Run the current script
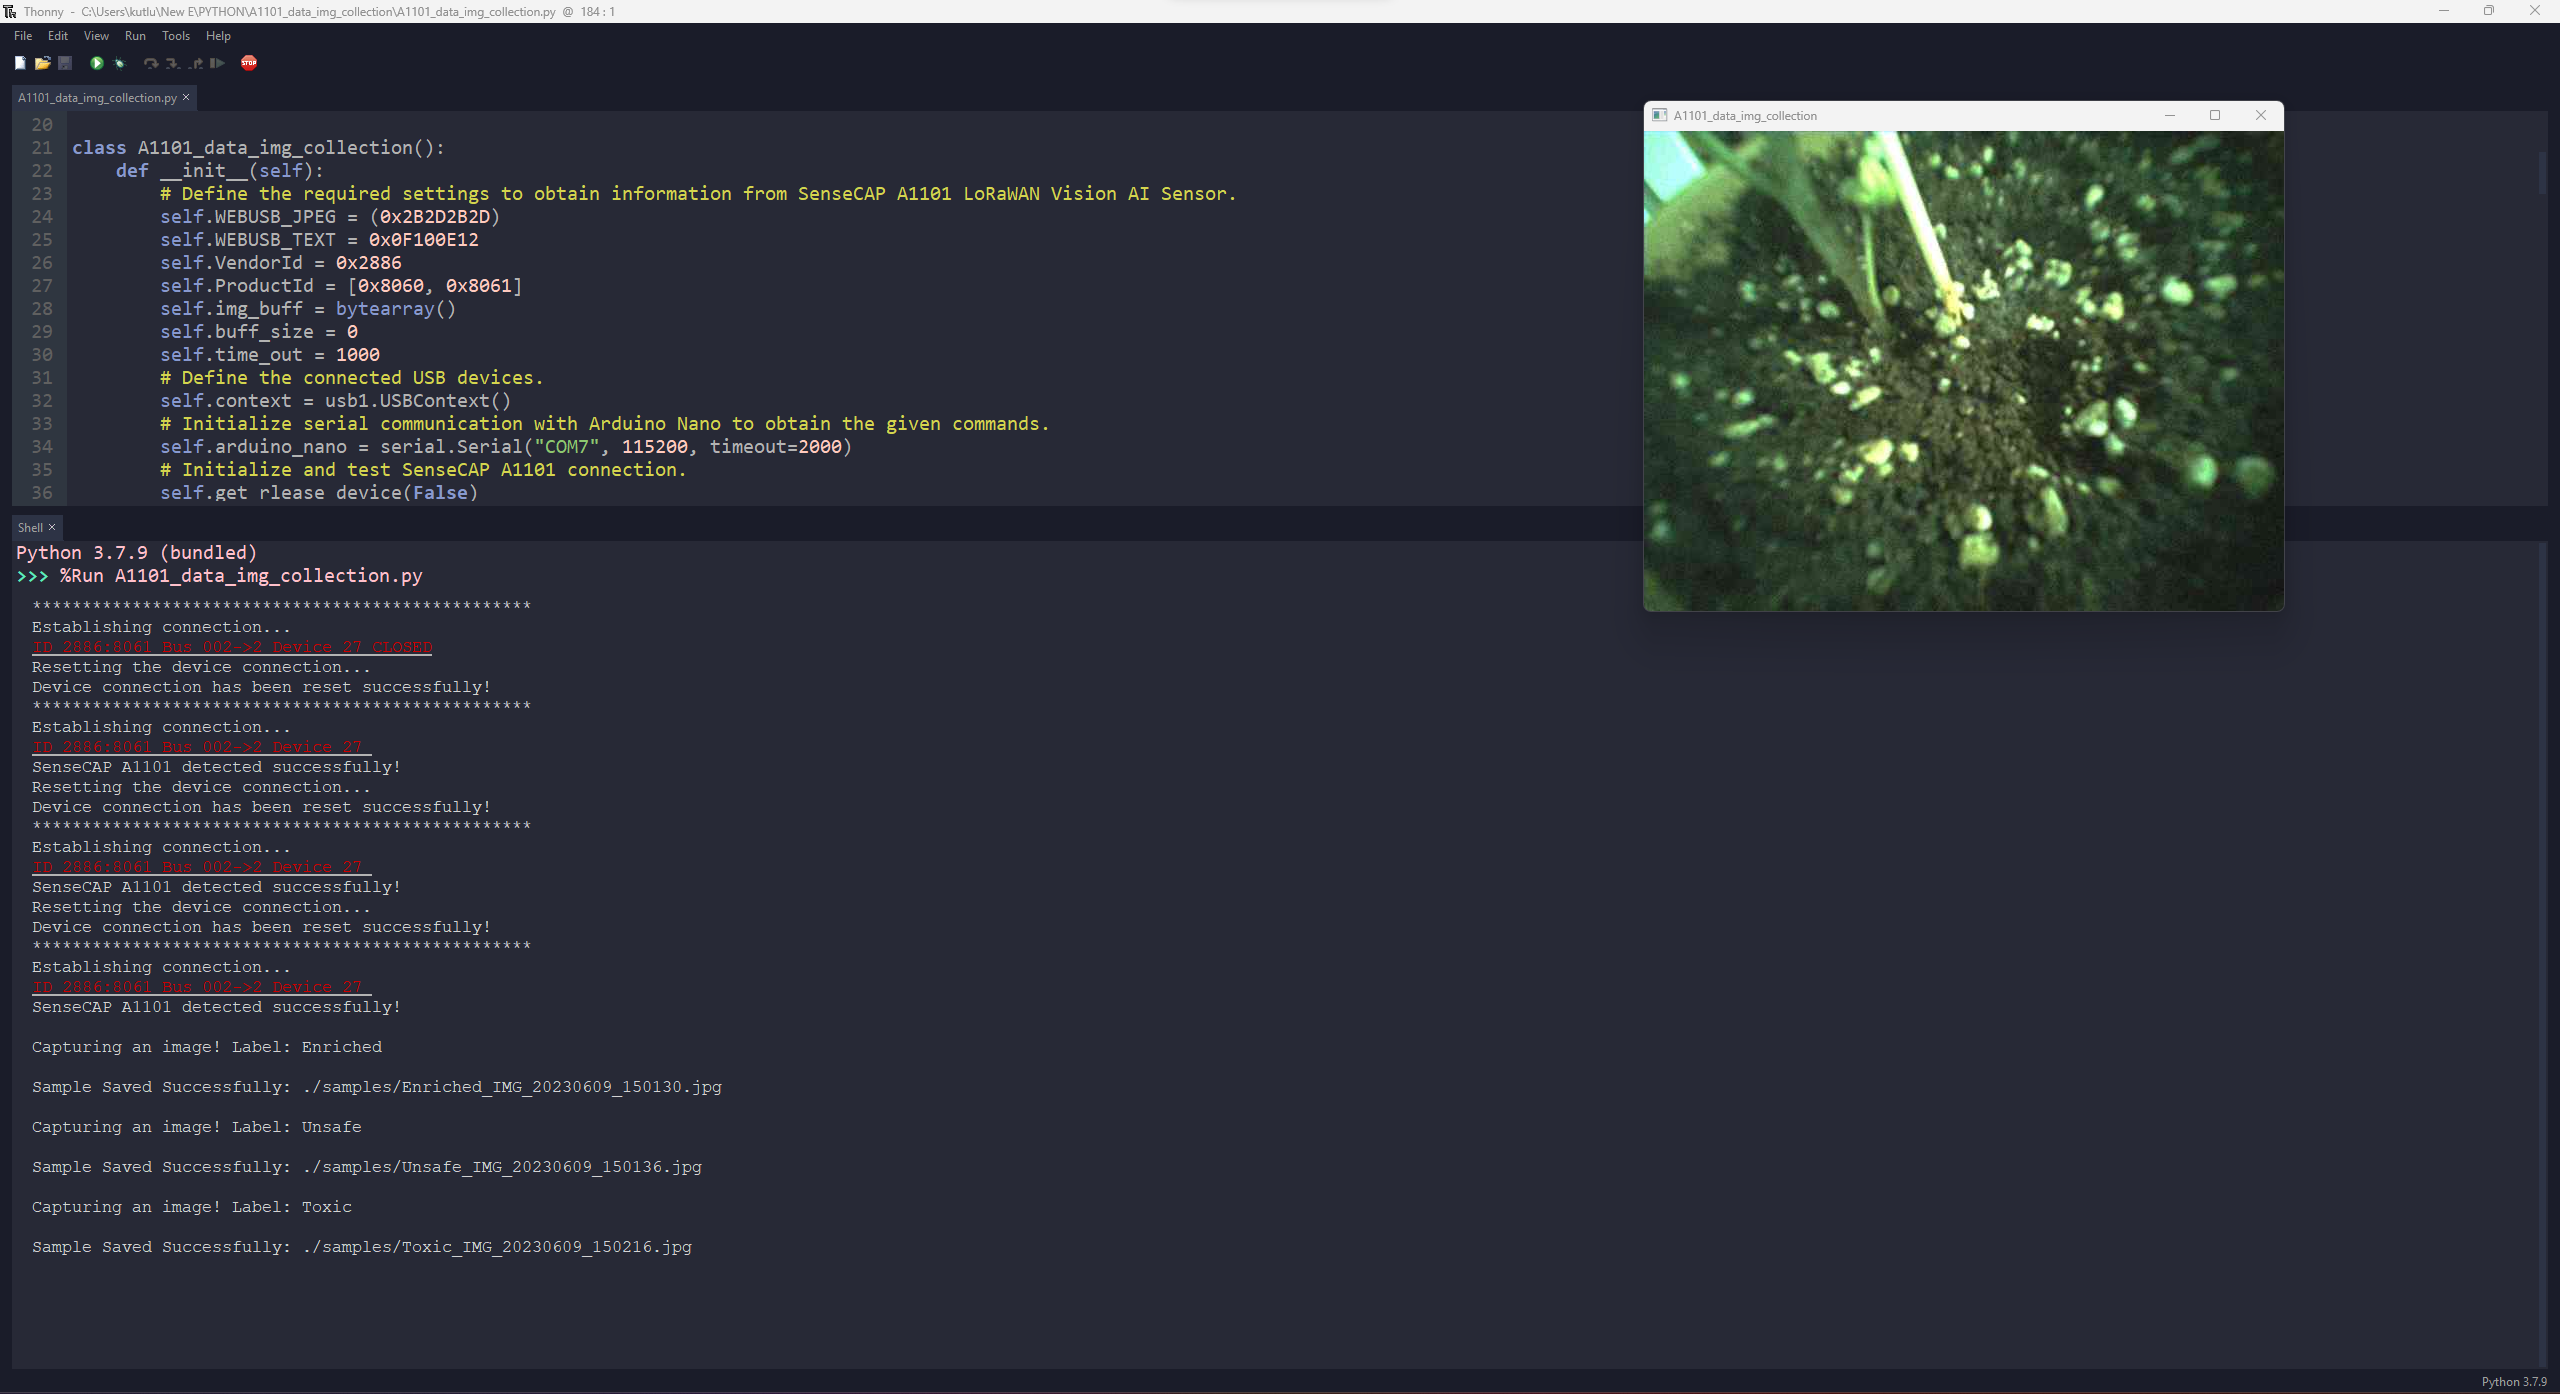The image size is (2560, 1394). click(x=96, y=63)
